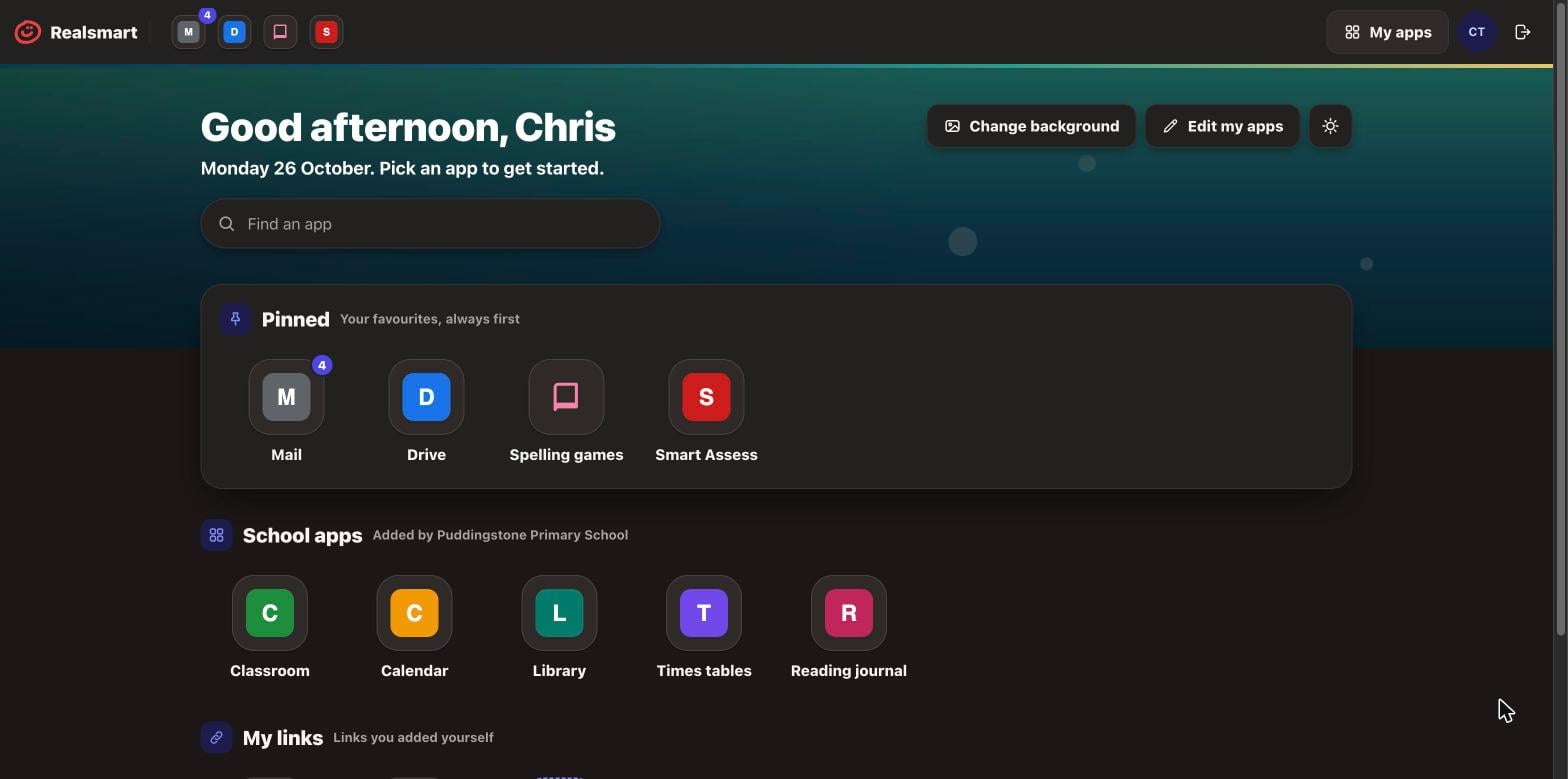
Task: Click Edit my apps
Action: pos(1222,126)
